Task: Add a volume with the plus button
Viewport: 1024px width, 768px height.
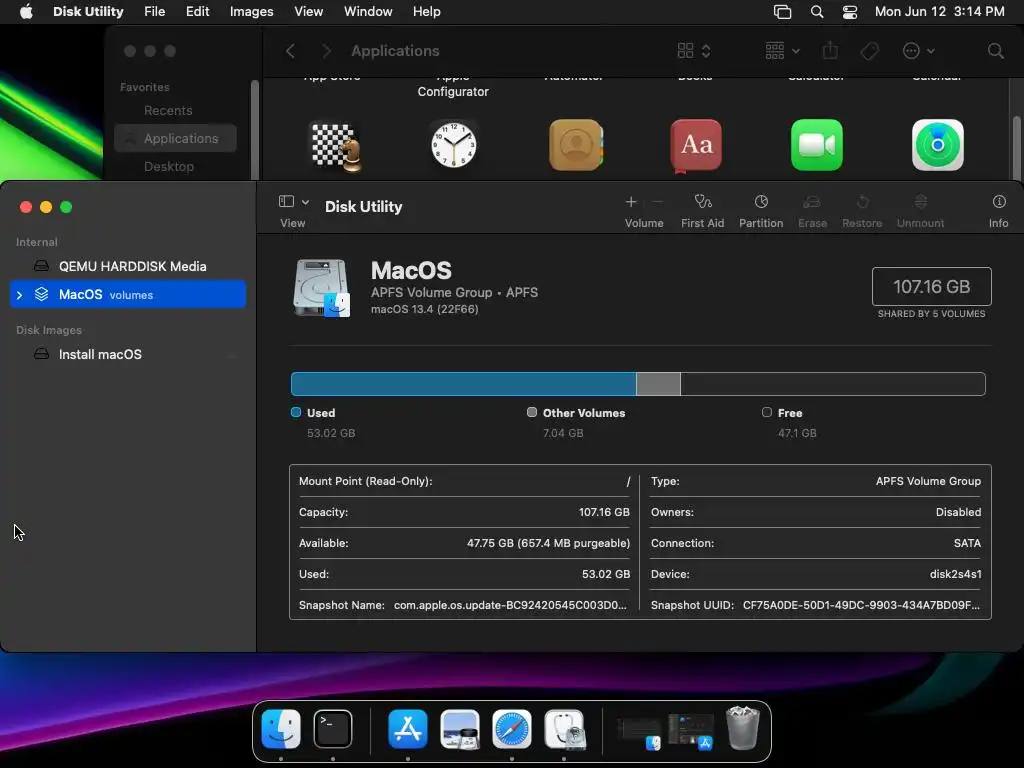Action: click(x=631, y=202)
